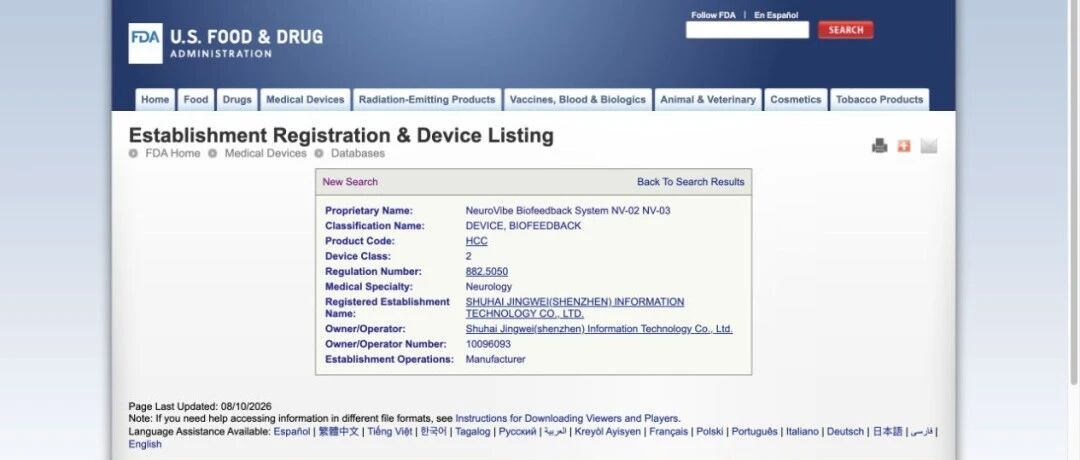This screenshot has width=1080, height=460.
Task: Click the NeuroVibe Biofeedback System proprietary name
Action: coord(568,211)
